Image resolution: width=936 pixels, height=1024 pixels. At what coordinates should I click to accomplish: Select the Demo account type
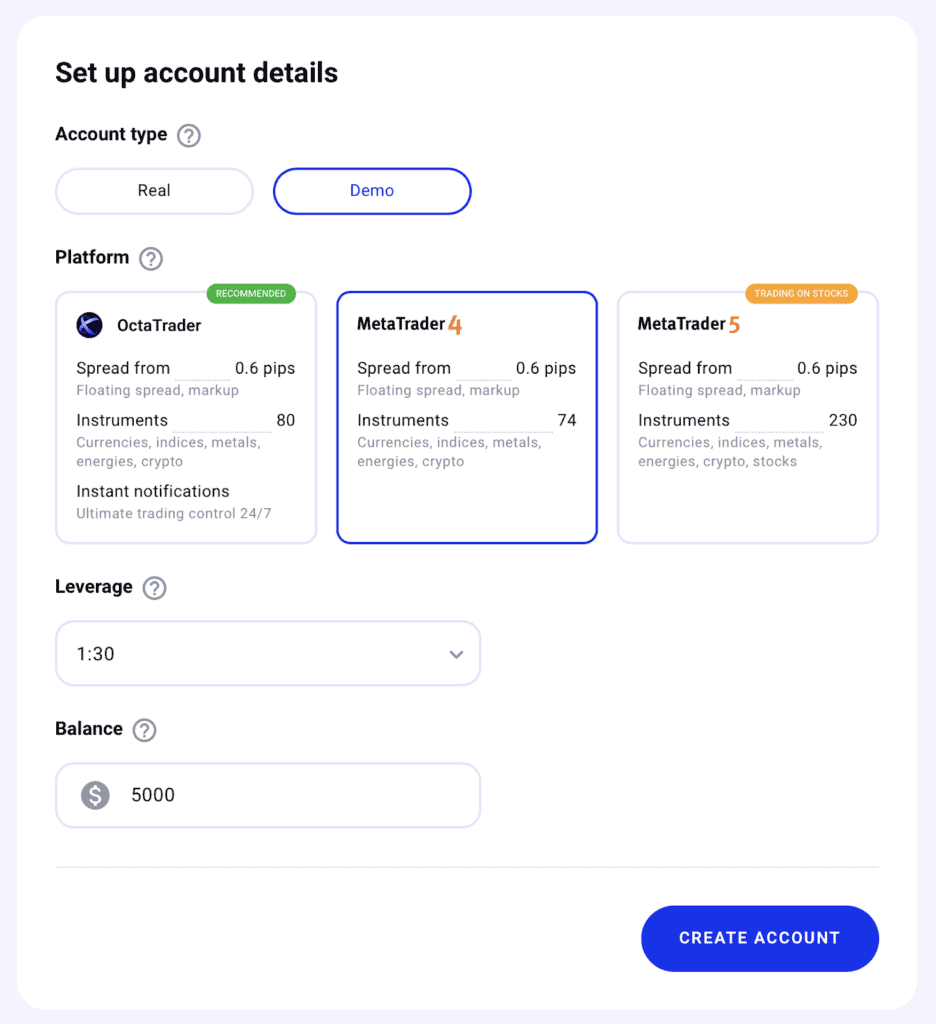(372, 191)
